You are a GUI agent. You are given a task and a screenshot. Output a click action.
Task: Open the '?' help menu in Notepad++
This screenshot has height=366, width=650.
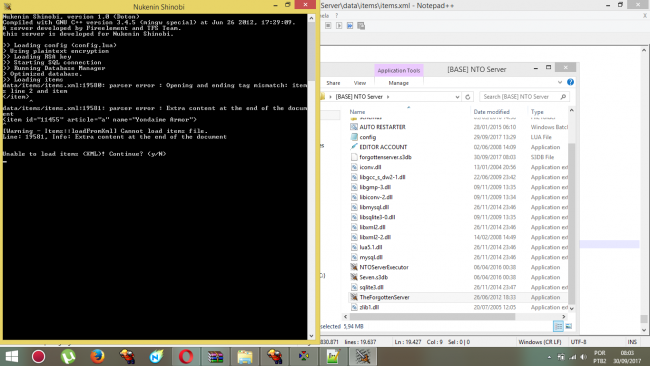click(x=337, y=16)
